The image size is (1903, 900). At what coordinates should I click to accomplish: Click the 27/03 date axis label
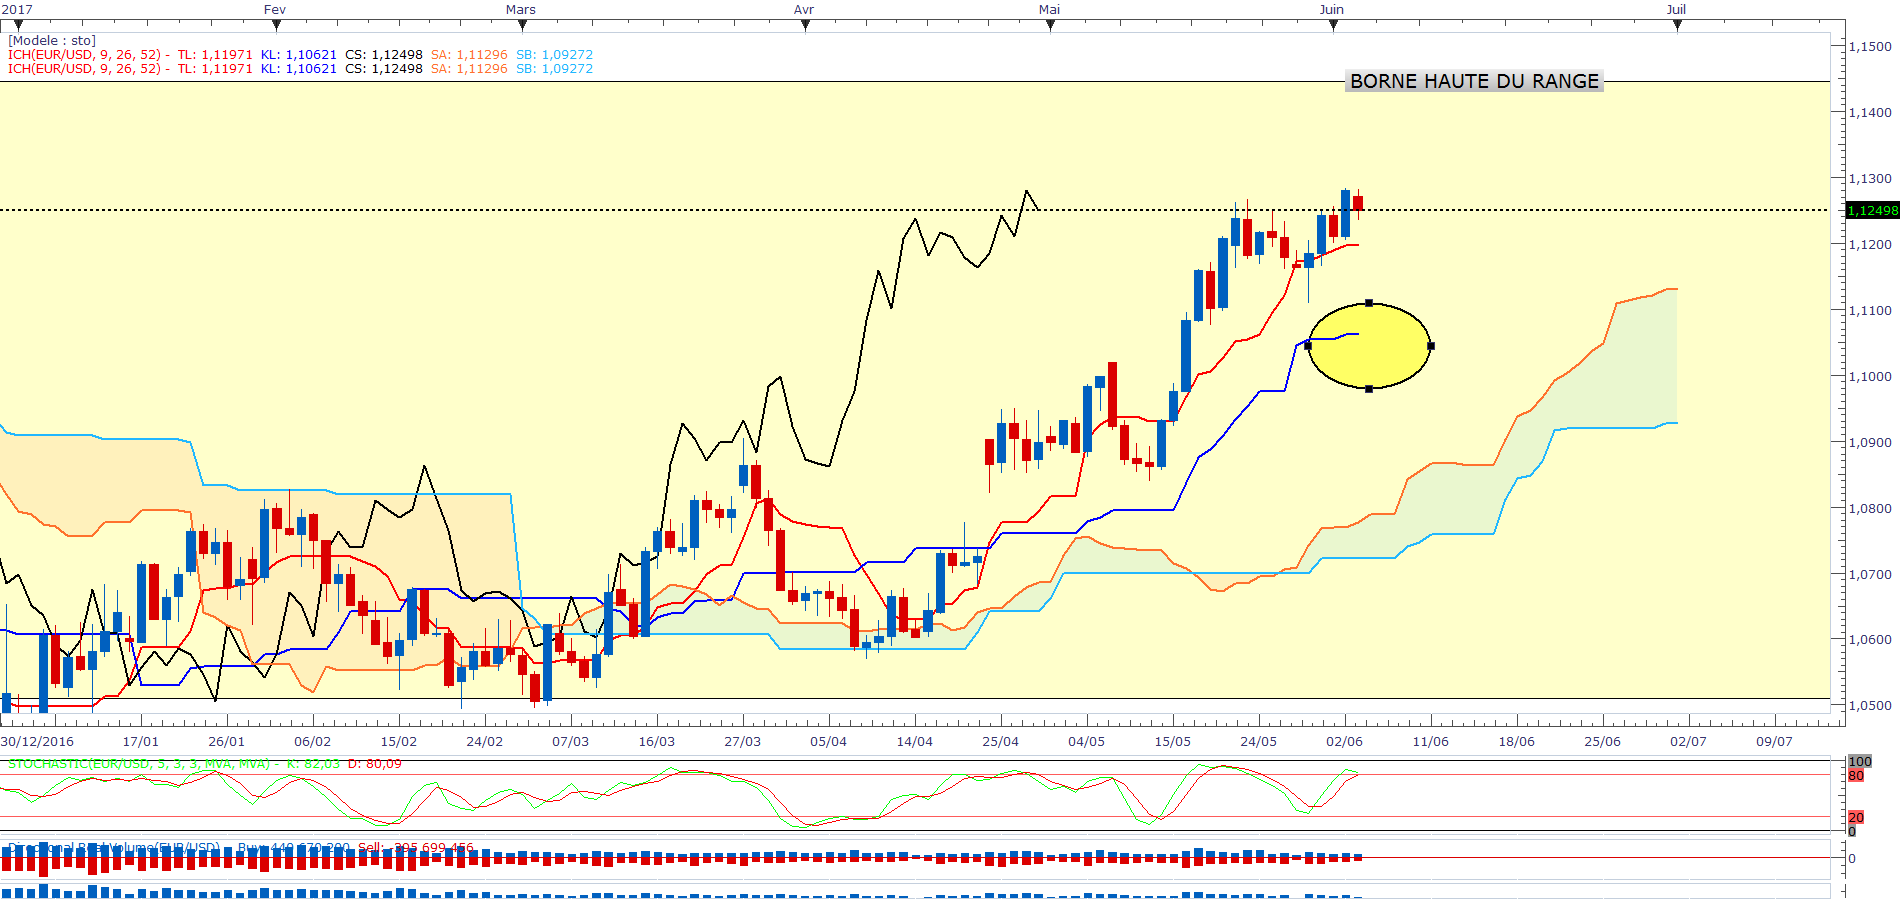pos(743,742)
